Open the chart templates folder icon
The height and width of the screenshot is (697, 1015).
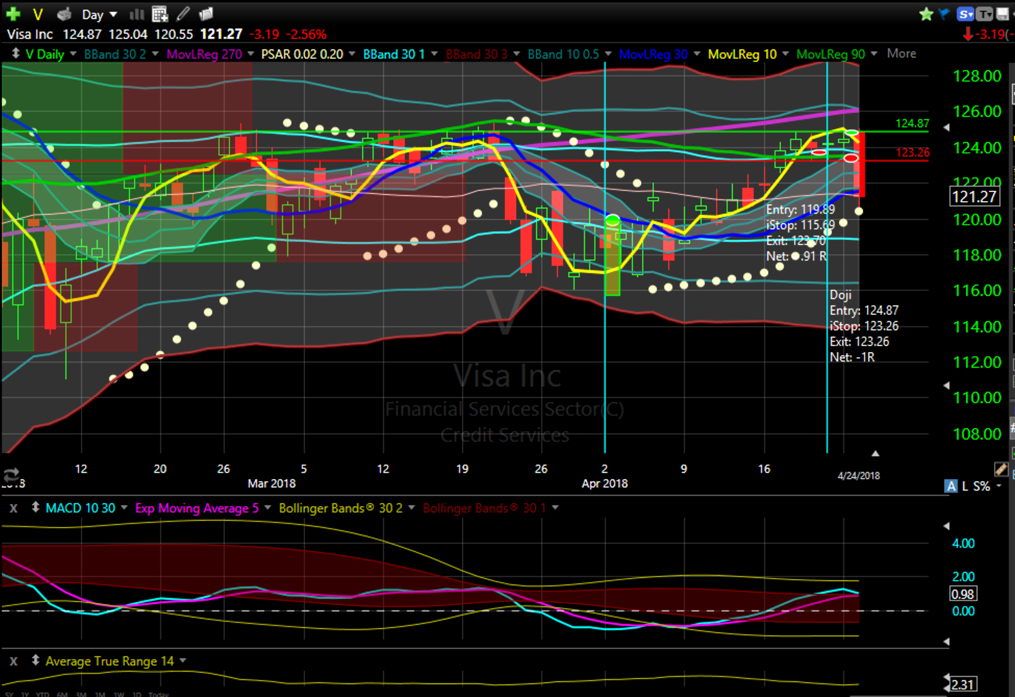206,14
